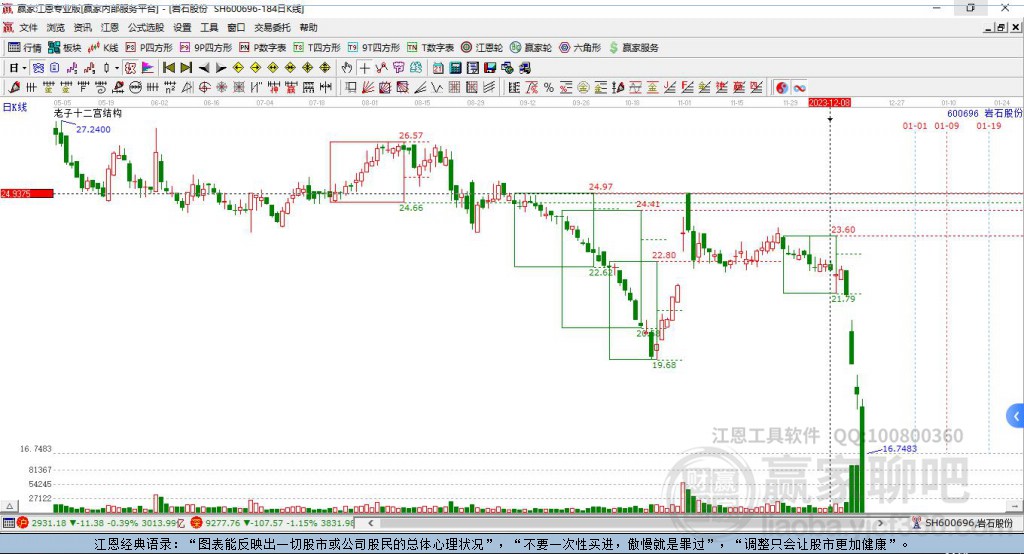Screen dimensions: 1024x554
Task: Click the calendar date icon
Action: pos(438,68)
